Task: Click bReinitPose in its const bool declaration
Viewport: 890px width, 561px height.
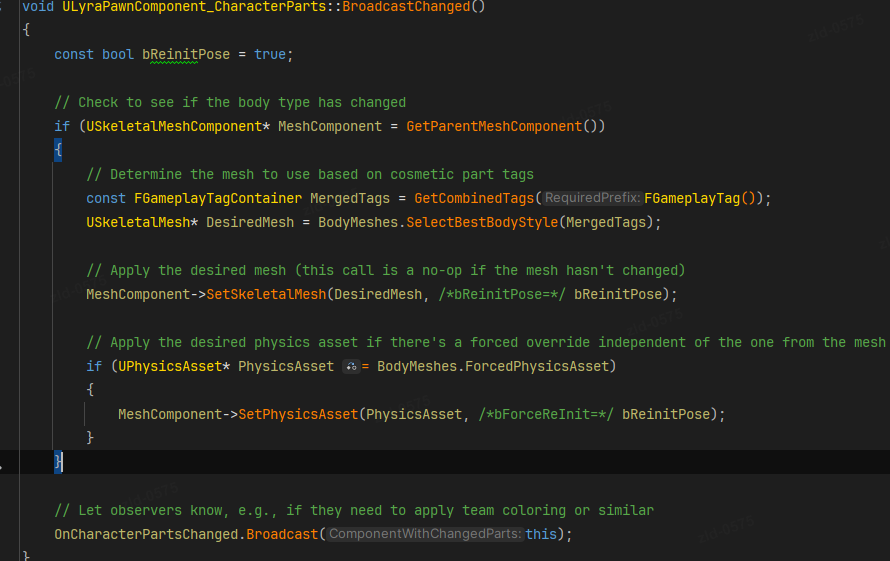Action: point(186,55)
